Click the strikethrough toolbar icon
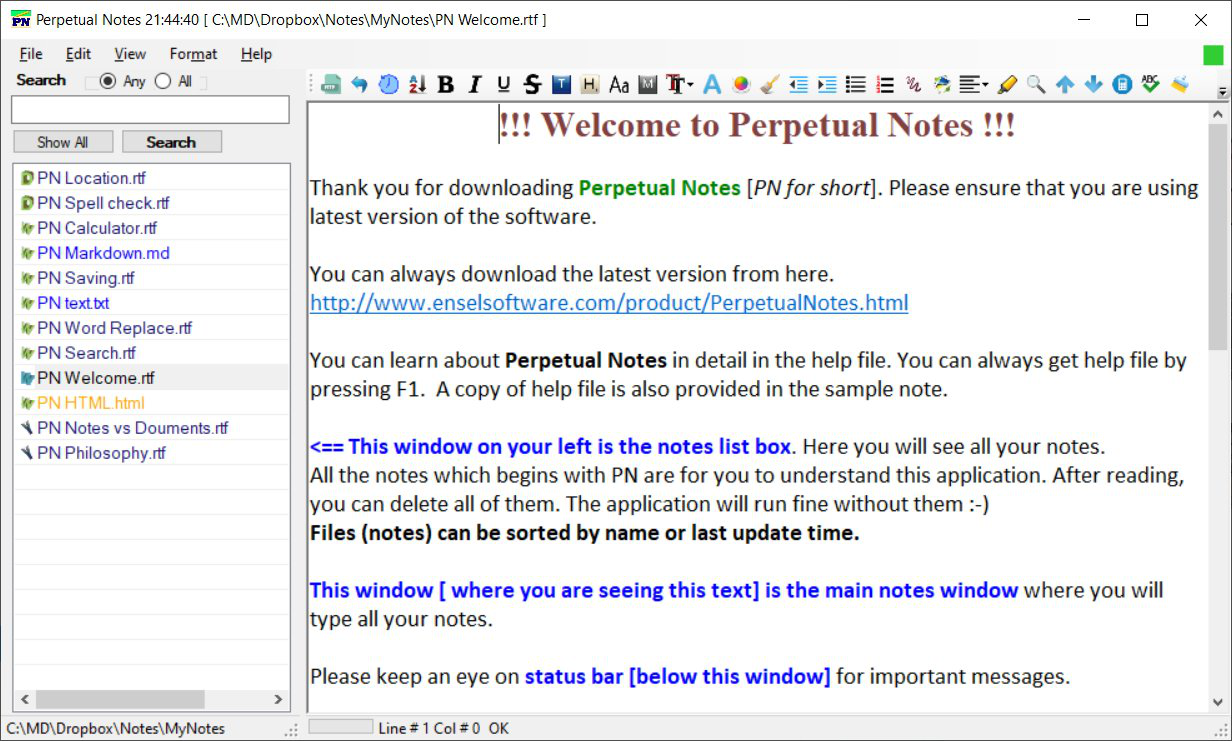Image resolution: width=1232 pixels, height=741 pixels. coord(532,85)
